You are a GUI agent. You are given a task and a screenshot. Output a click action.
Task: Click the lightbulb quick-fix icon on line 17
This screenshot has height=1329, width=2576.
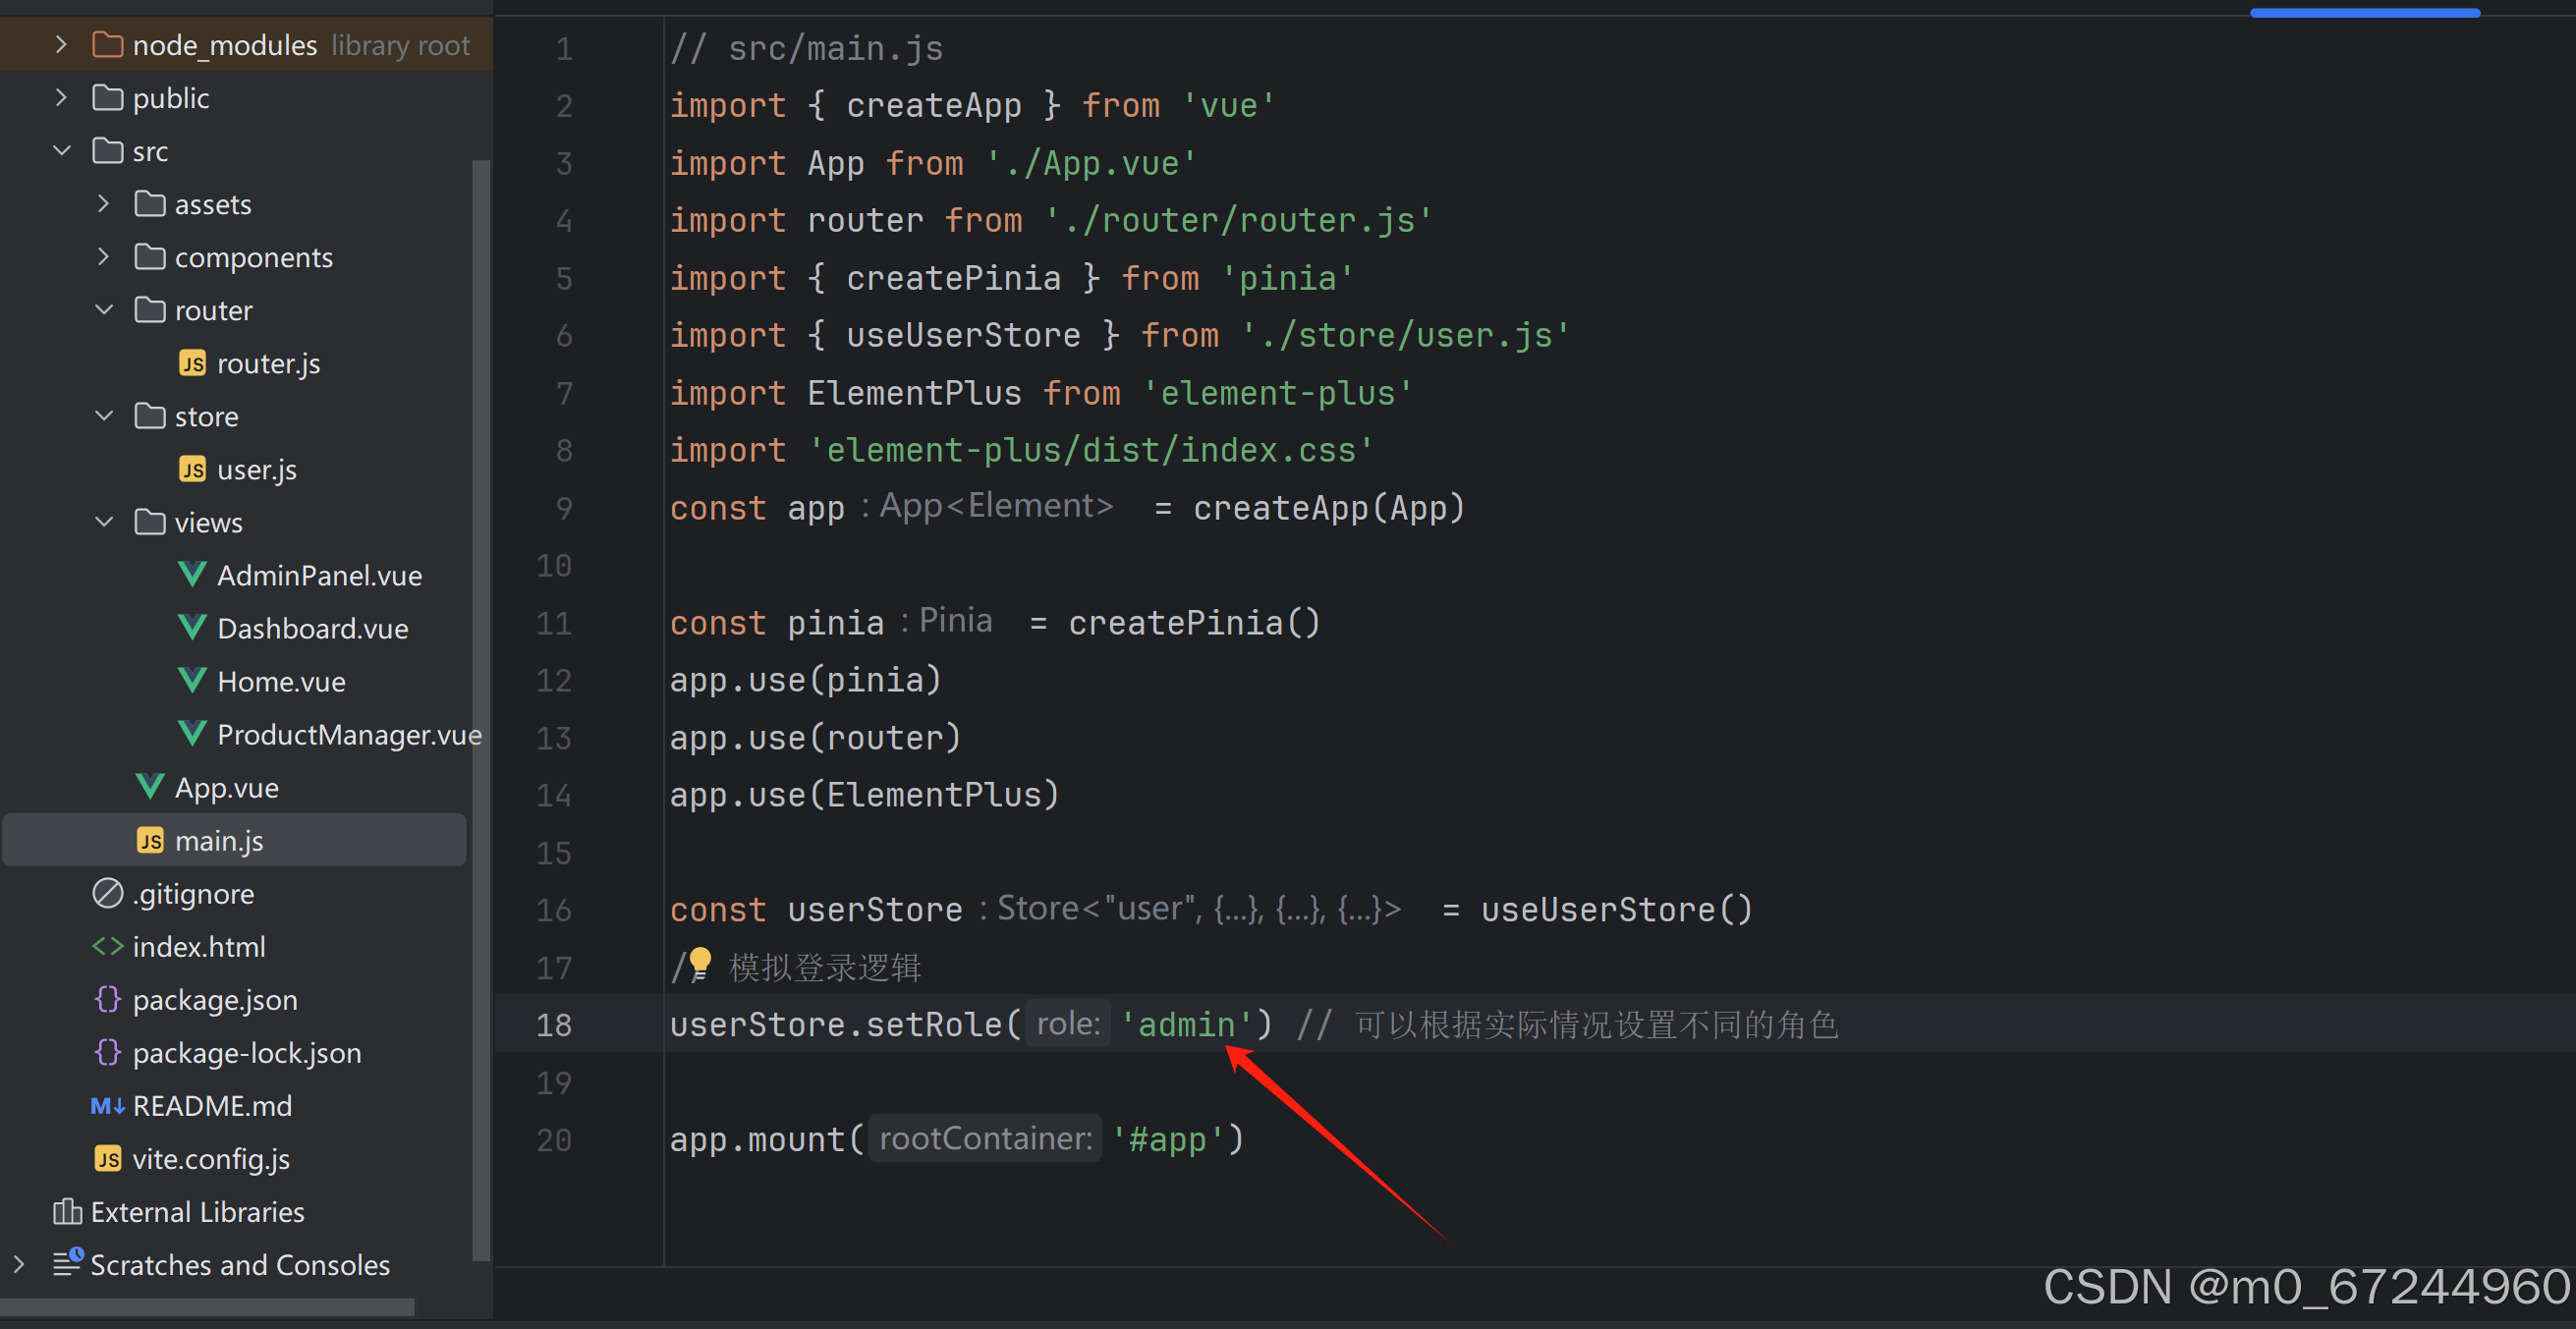click(x=700, y=963)
